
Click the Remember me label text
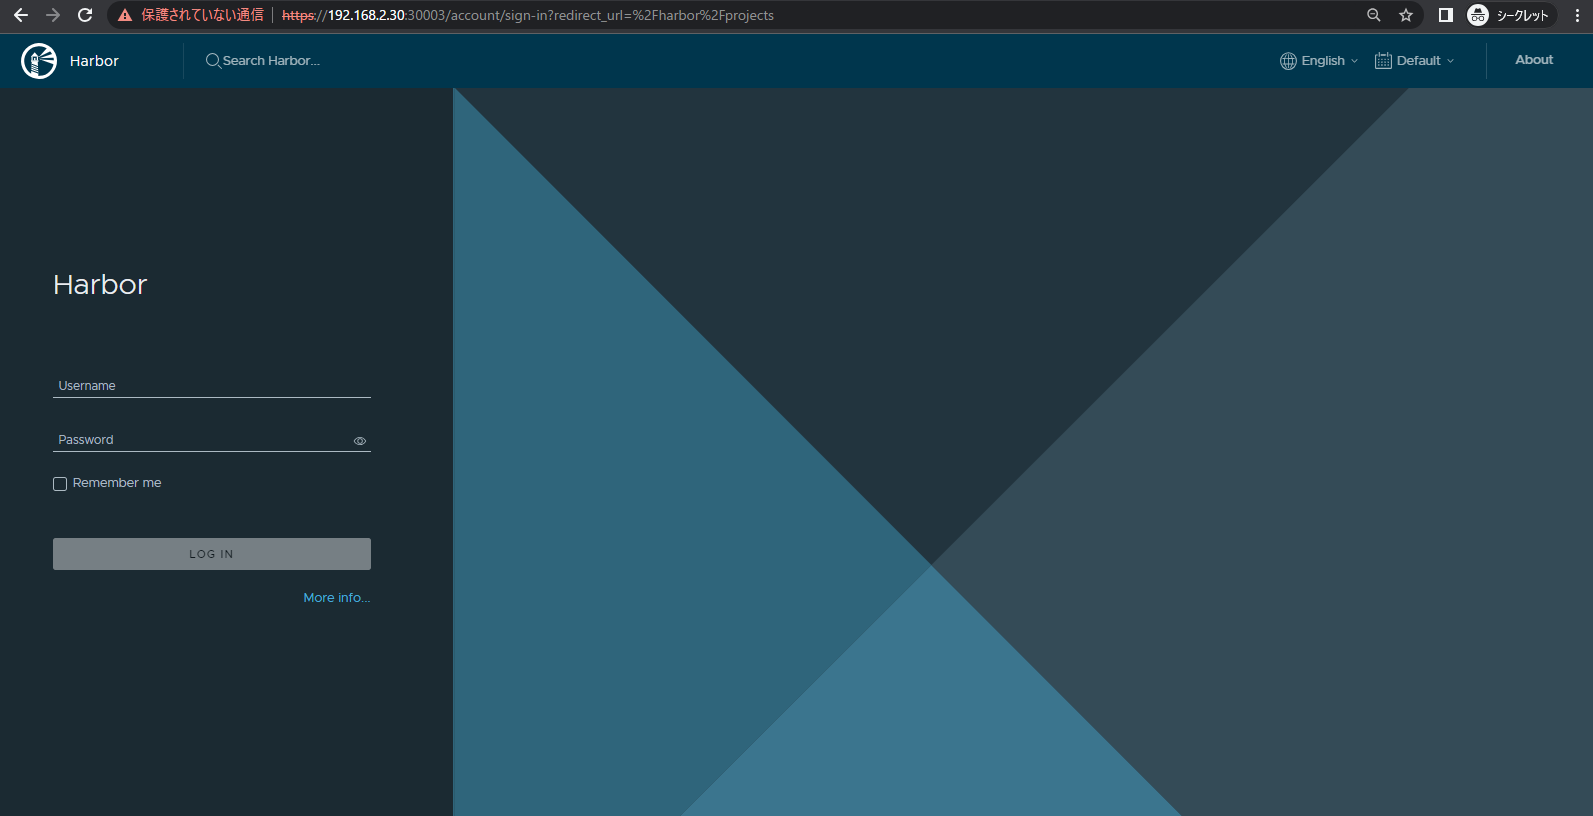click(117, 483)
